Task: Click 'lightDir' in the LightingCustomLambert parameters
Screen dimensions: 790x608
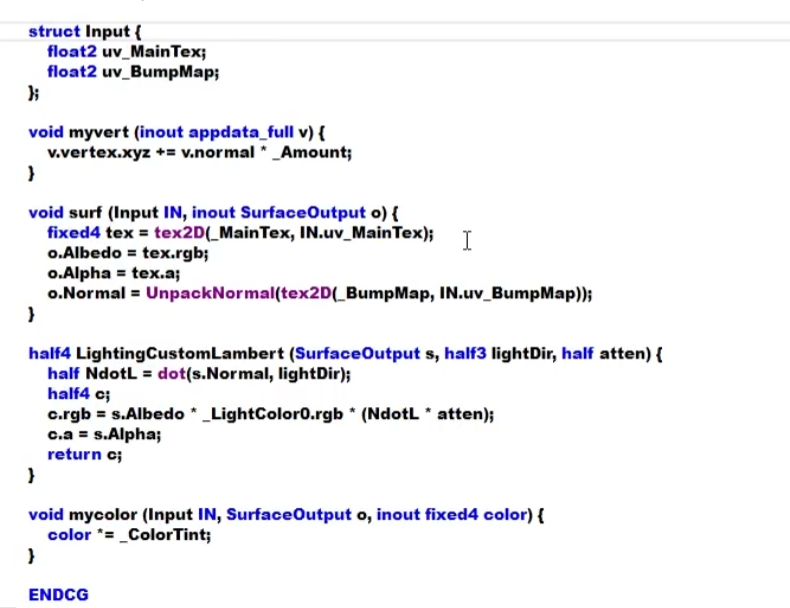Action: 522,353
